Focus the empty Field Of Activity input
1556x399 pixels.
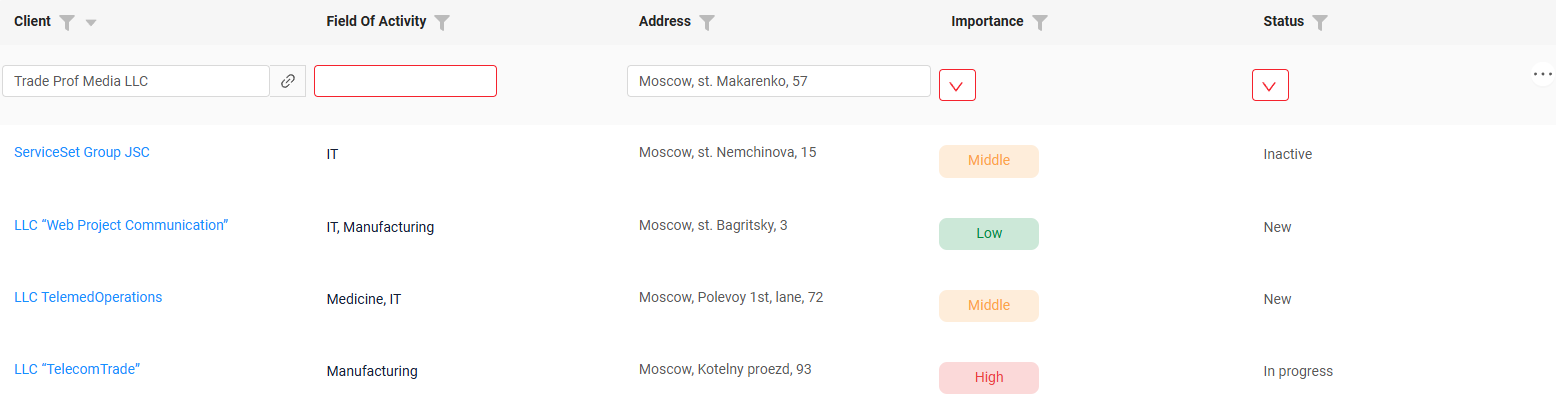pyautogui.click(x=405, y=81)
